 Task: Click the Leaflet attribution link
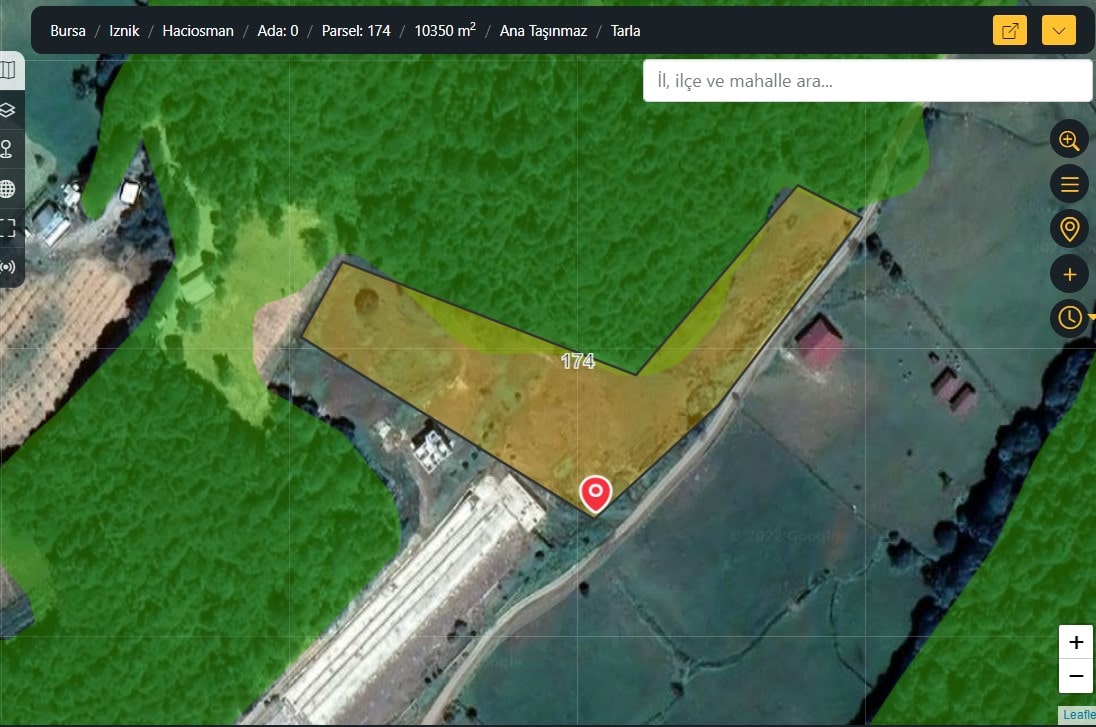coord(1078,714)
